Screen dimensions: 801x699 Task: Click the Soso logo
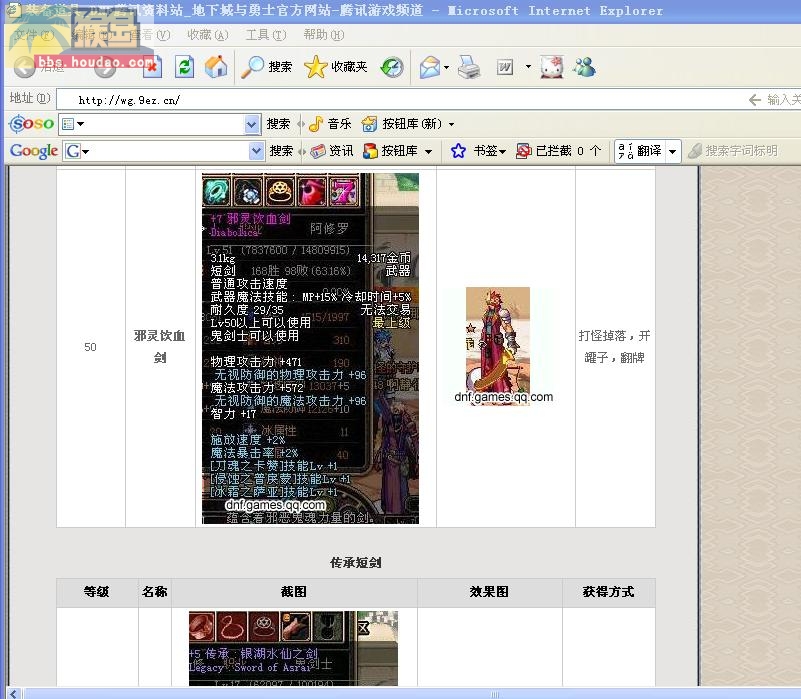[32, 124]
